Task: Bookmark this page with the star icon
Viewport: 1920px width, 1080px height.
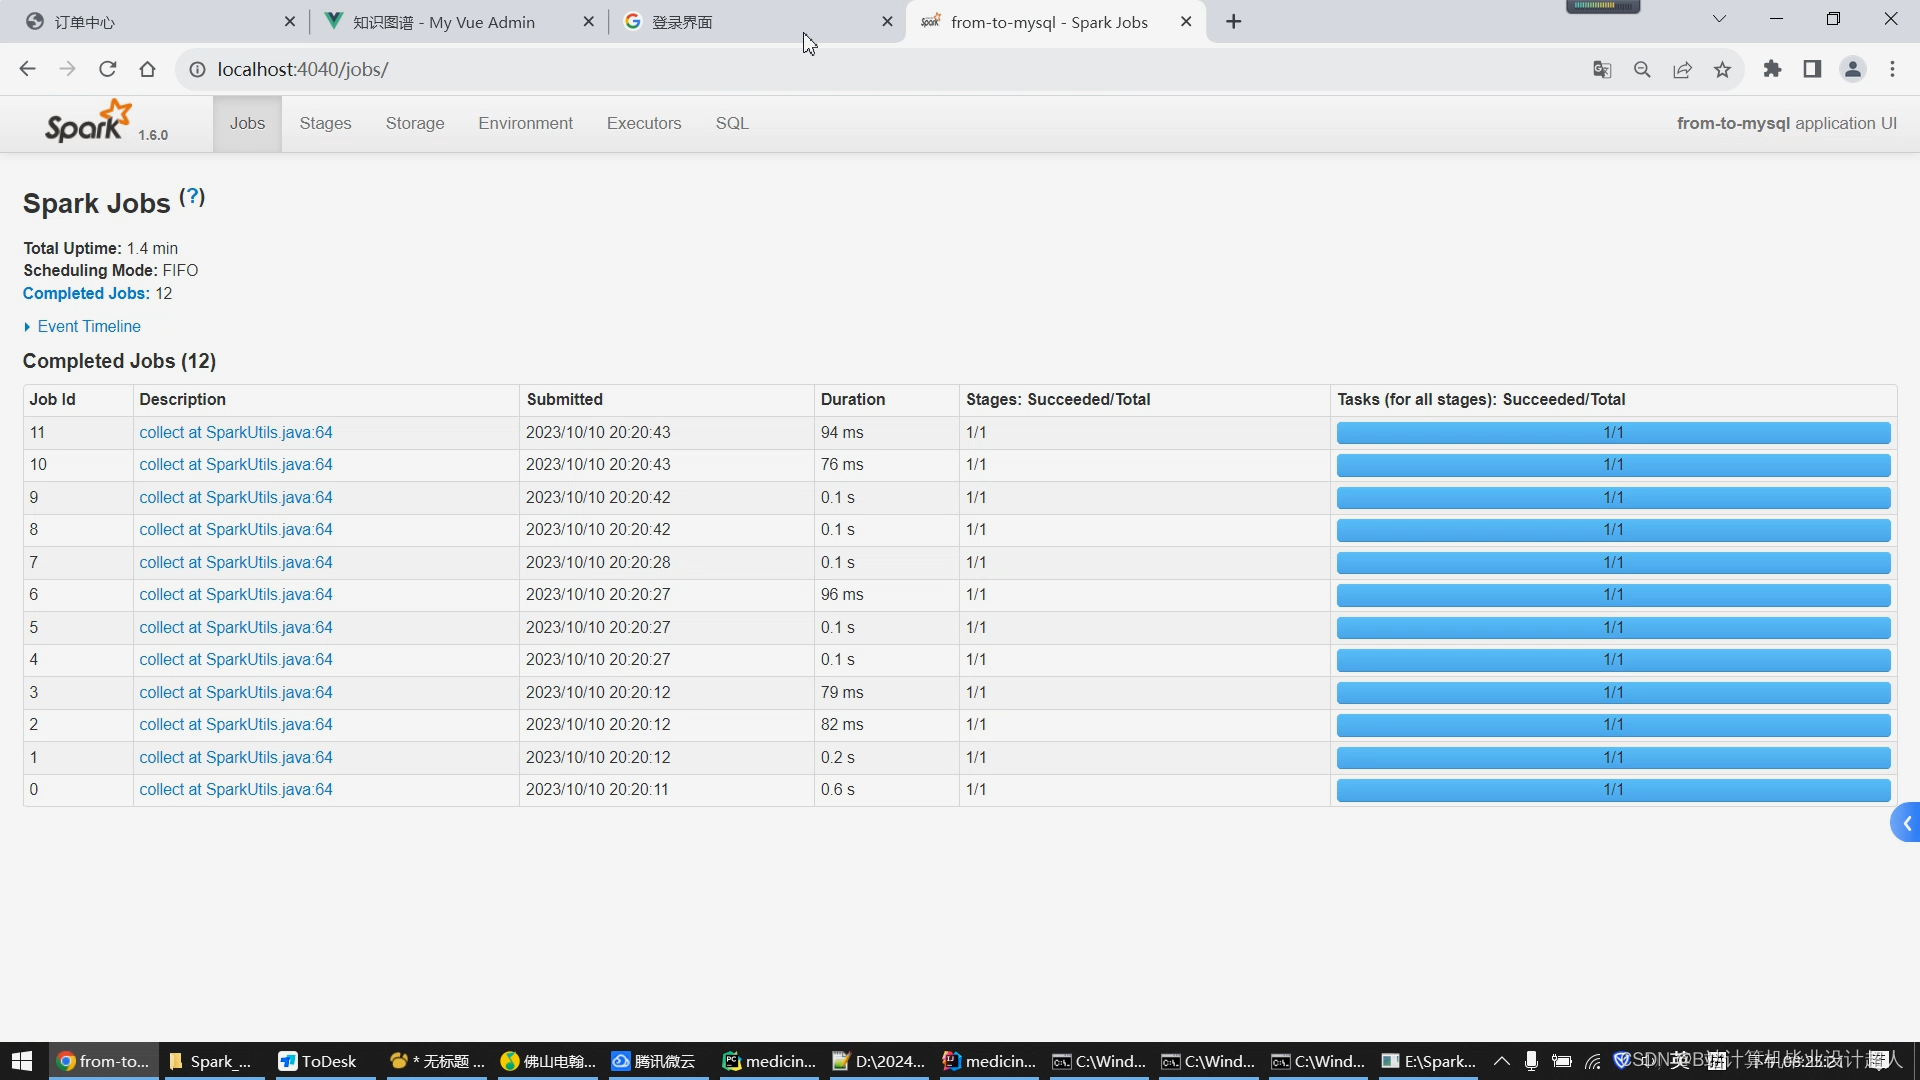Action: 1722,69
